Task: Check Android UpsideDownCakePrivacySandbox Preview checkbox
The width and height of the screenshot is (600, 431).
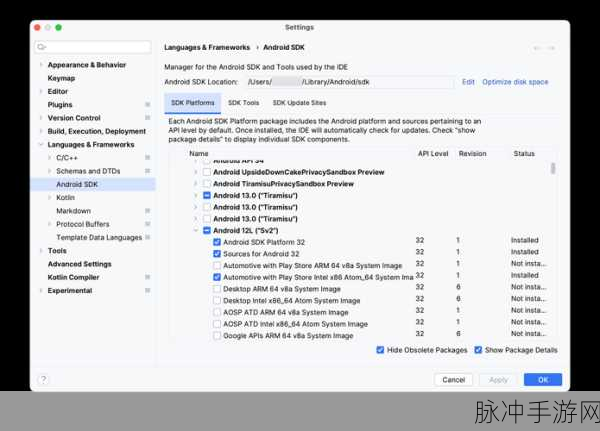Action: tap(207, 172)
